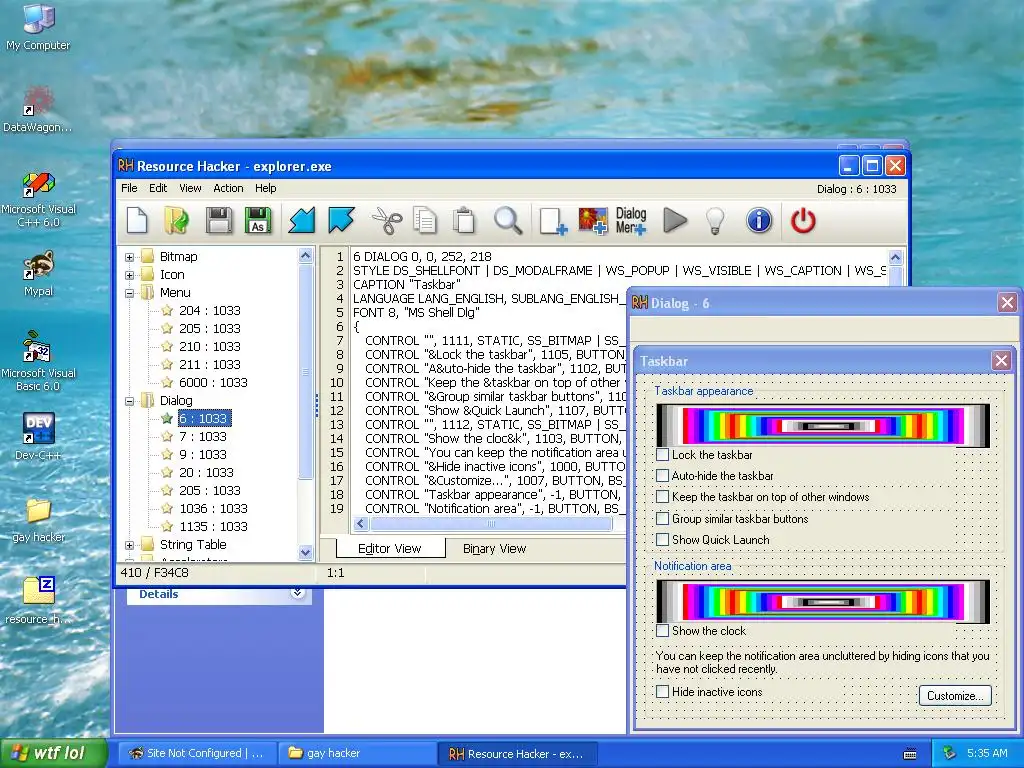Open the My Computer desktop icon
Viewport: 1024px width, 768px height.
pyautogui.click(x=38, y=26)
